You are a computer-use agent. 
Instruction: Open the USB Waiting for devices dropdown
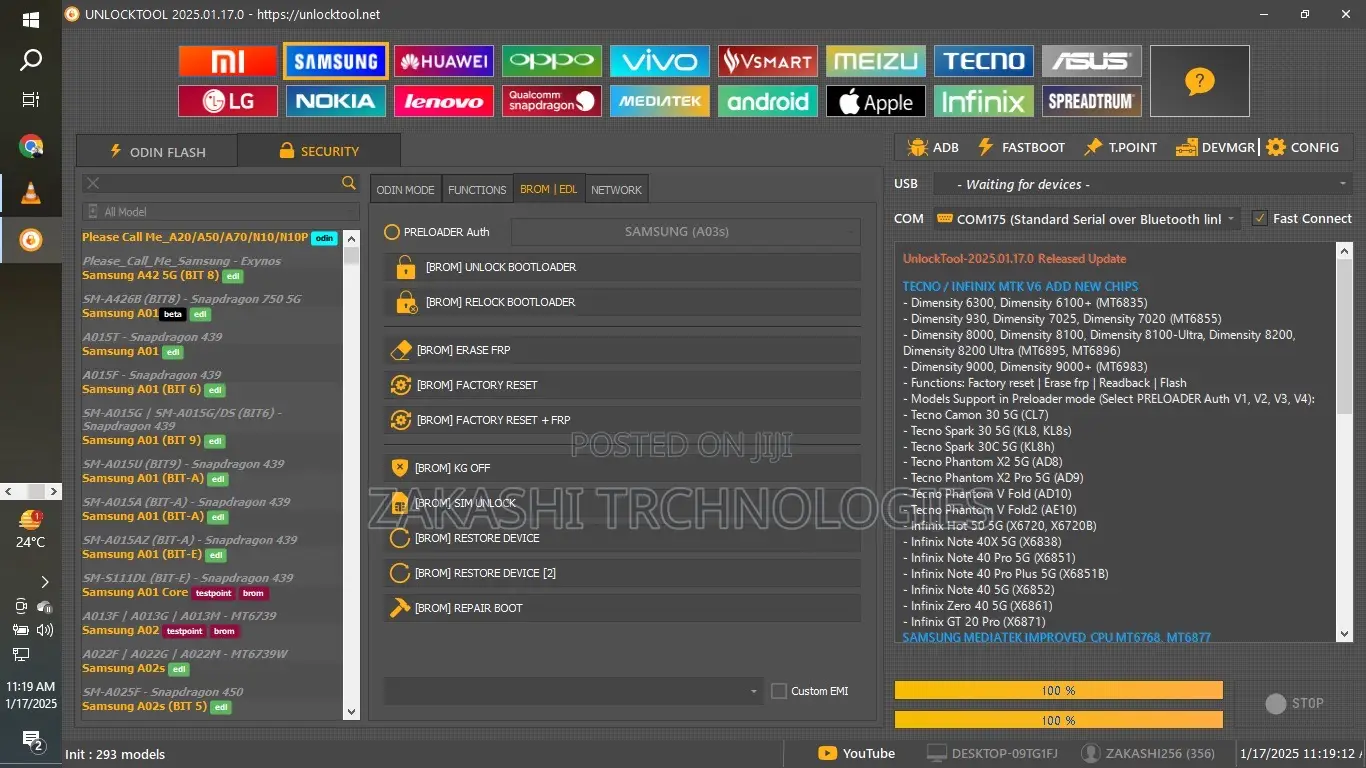(1142, 184)
